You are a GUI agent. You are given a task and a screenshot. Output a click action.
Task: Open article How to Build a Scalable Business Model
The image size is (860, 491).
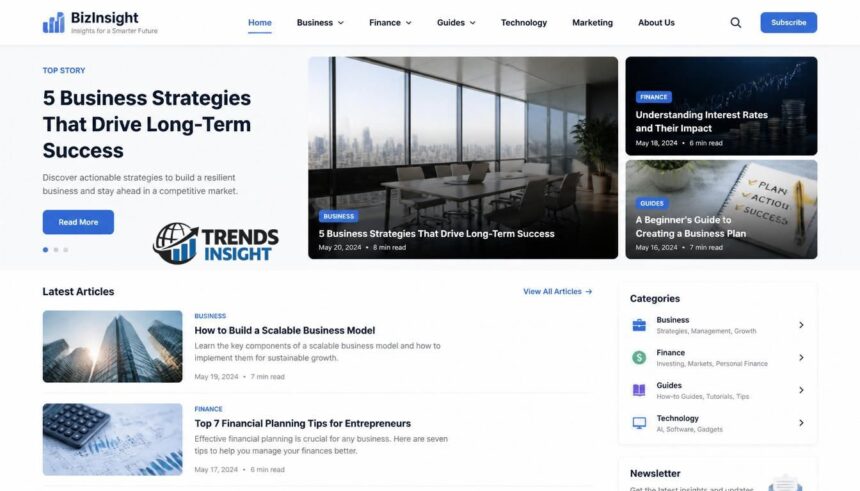click(285, 330)
